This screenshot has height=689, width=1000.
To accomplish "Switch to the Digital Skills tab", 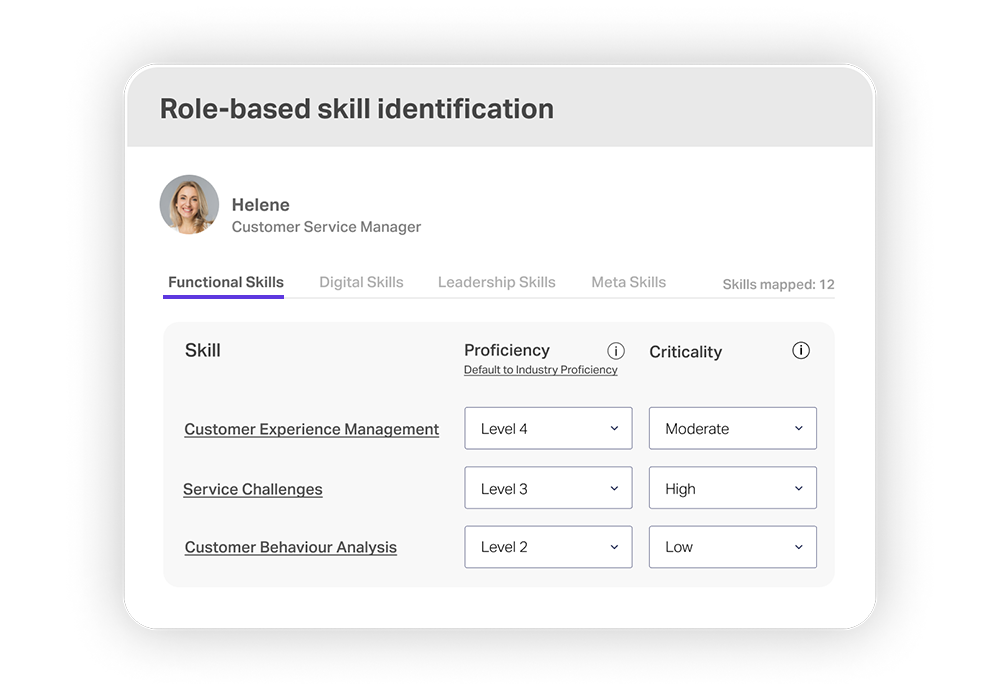I will pos(361,282).
